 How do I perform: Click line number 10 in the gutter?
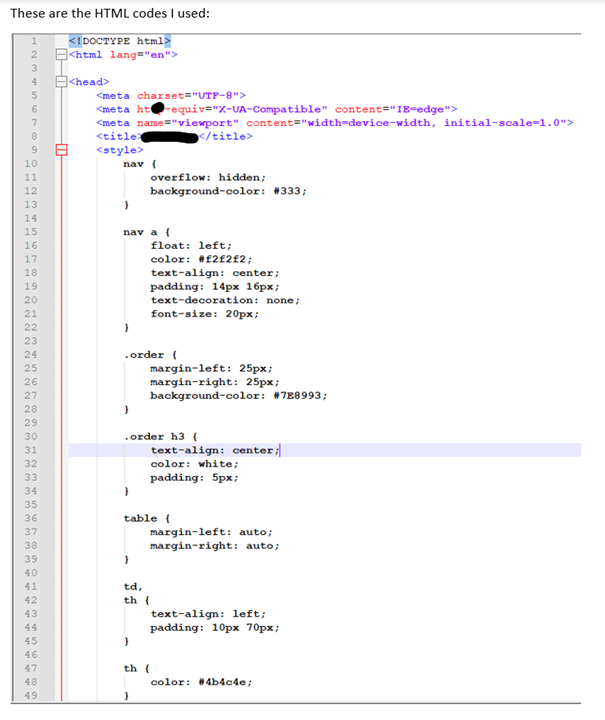tap(31, 164)
